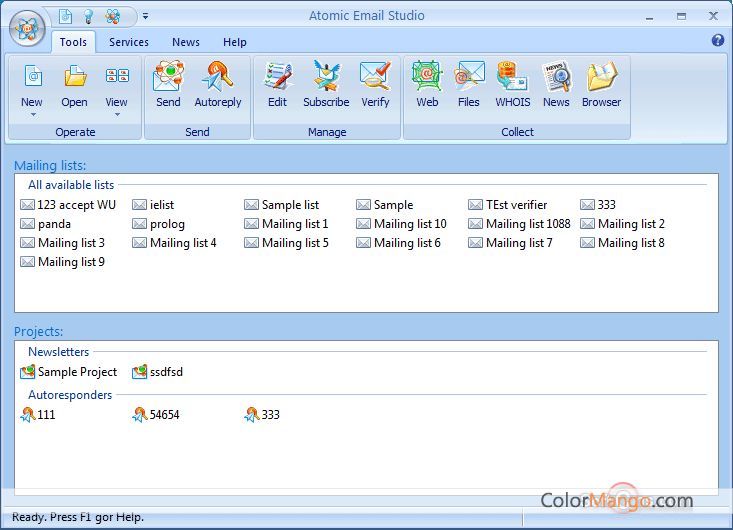This screenshot has height=530, width=733.
Task: Launch the Autoreply tool
Action: [x=218, y=84]
